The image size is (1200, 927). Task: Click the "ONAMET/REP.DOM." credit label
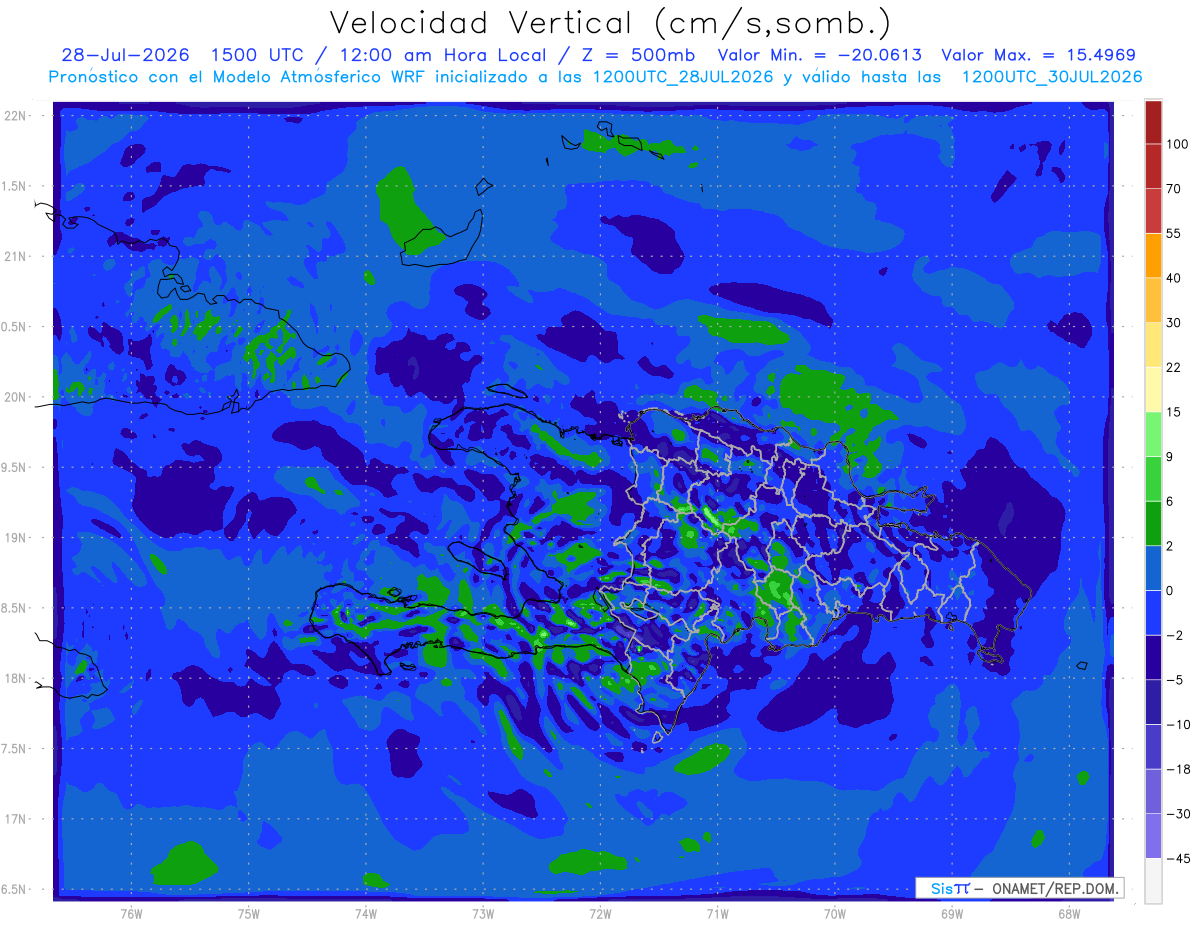click(x=1056, y=888)
